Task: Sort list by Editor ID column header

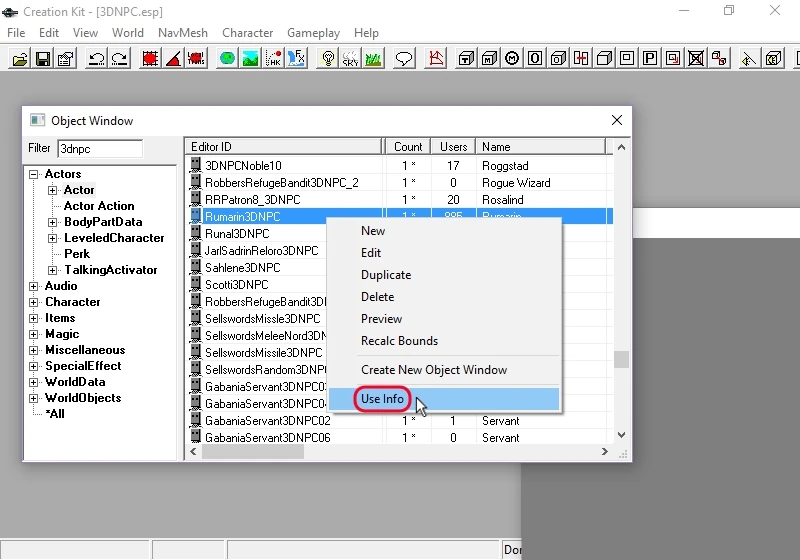Action: point(284,147)
